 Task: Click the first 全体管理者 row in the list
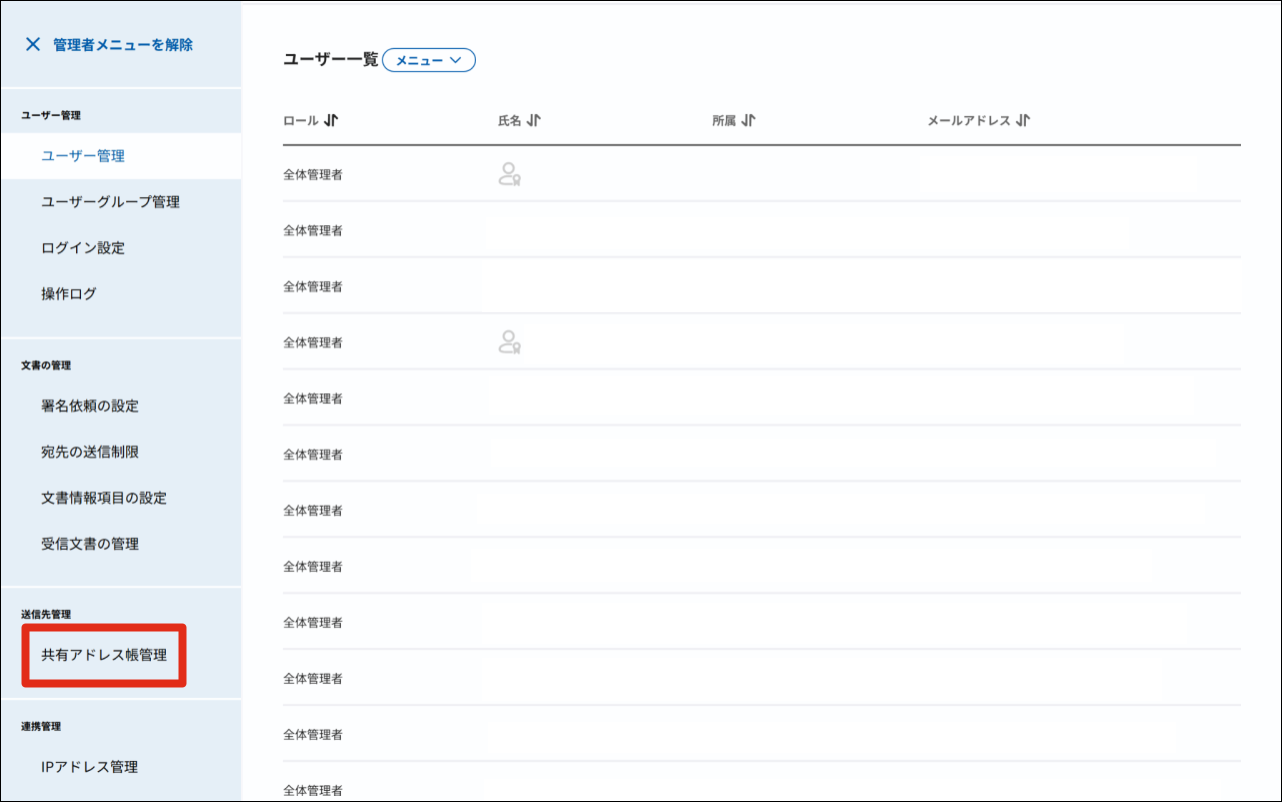tap(313, 175)
